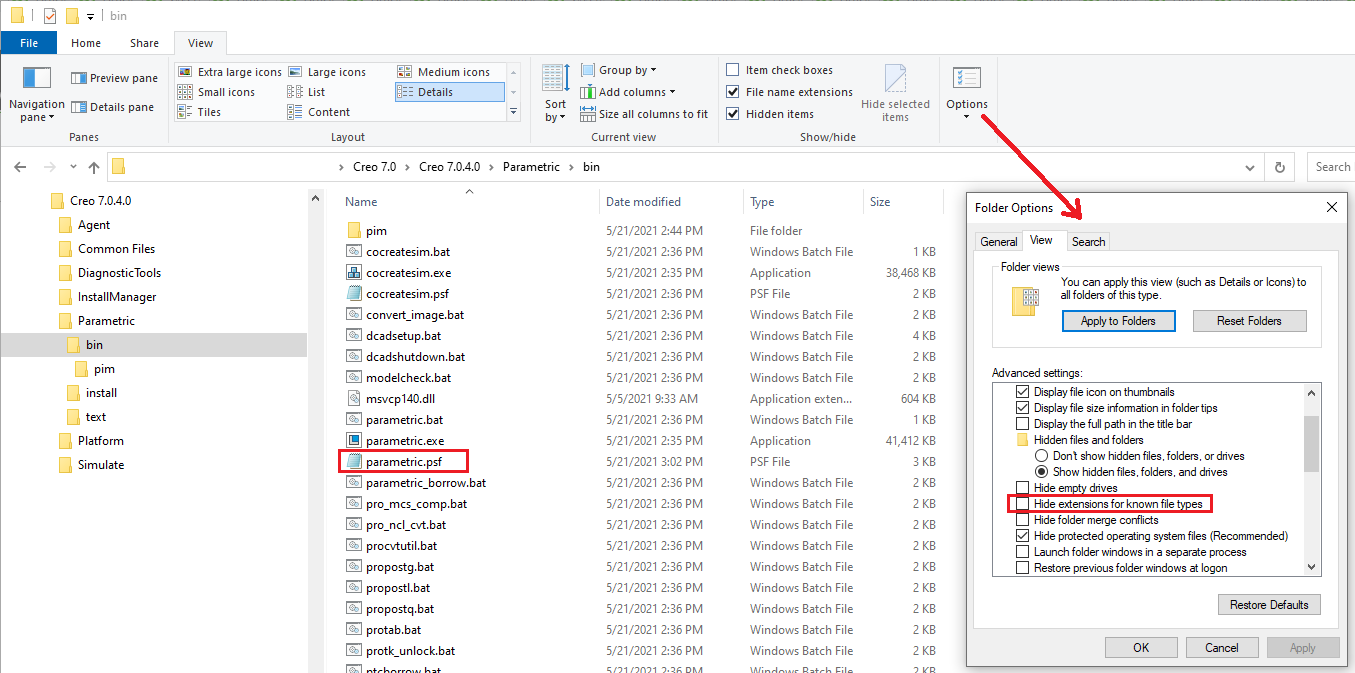Click the Sort by ribbon icon
Viewport: 1355px width, 673px height.
click(x=554, y=90)
